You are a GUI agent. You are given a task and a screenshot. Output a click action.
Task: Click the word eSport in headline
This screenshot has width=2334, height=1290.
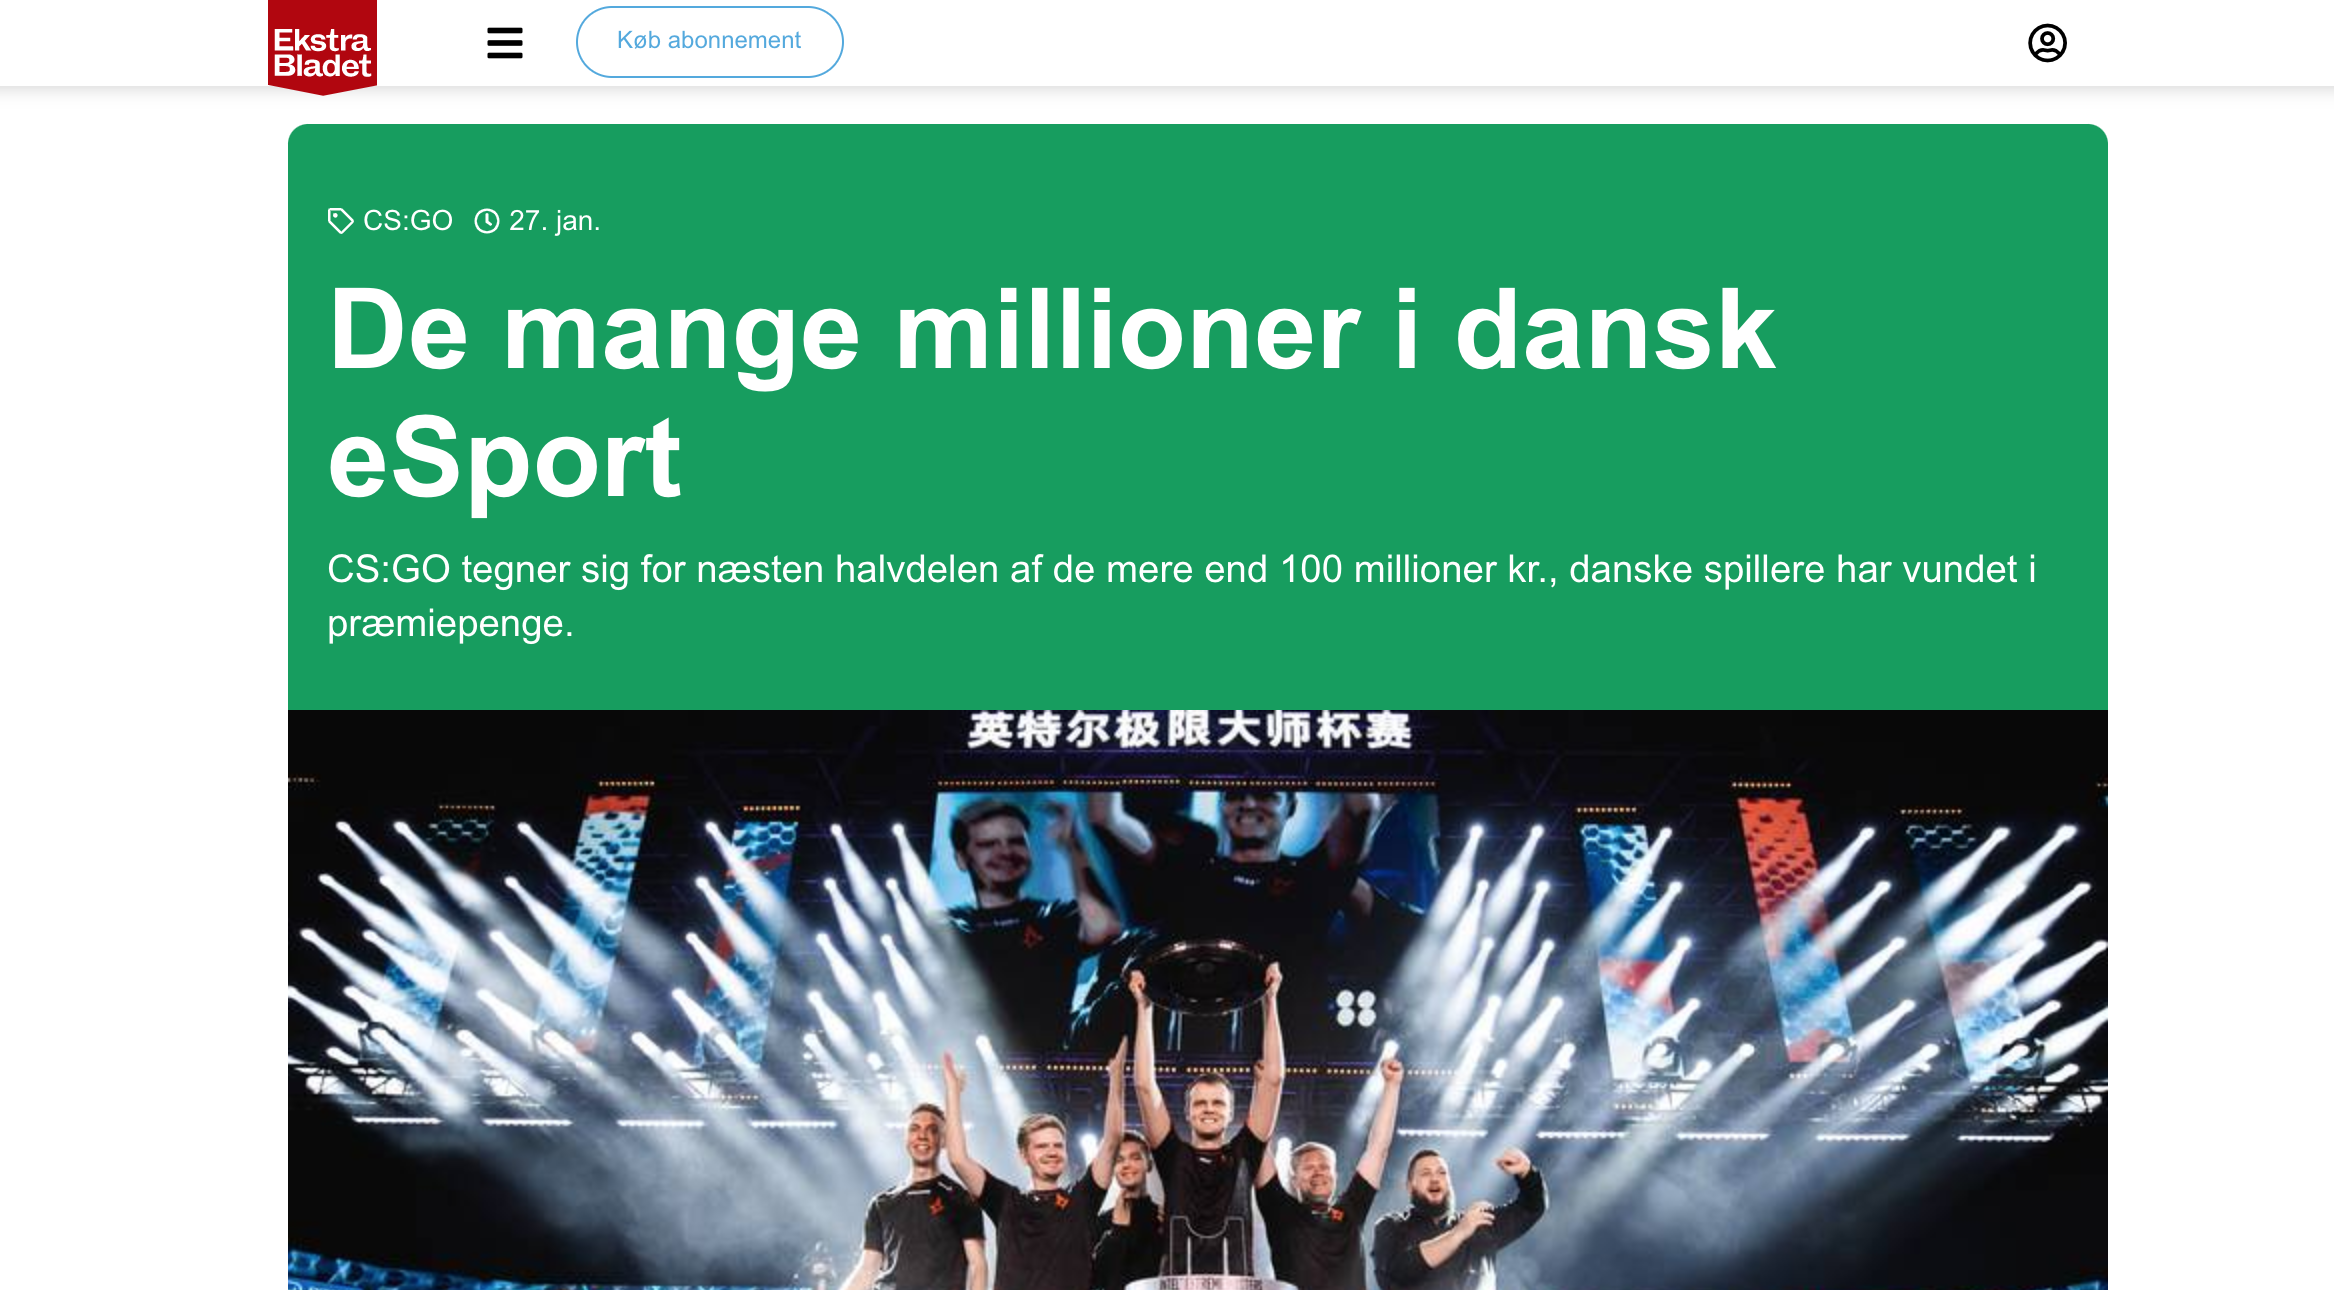(x=505, y=460)
